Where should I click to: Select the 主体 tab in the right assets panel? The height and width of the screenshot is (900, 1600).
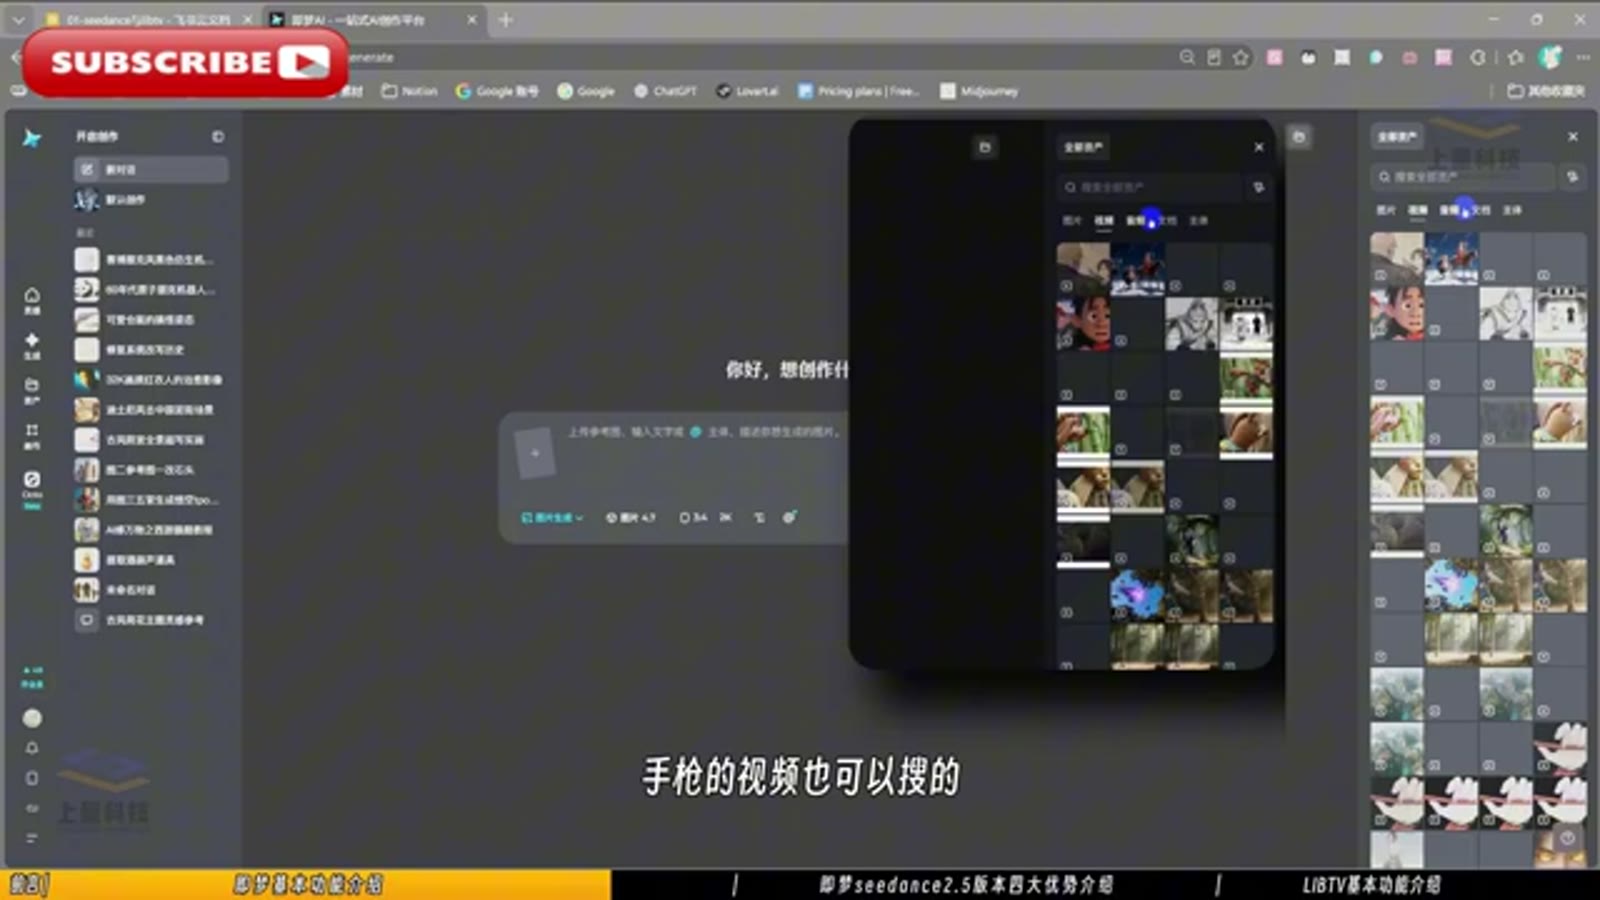(1512, 210)
